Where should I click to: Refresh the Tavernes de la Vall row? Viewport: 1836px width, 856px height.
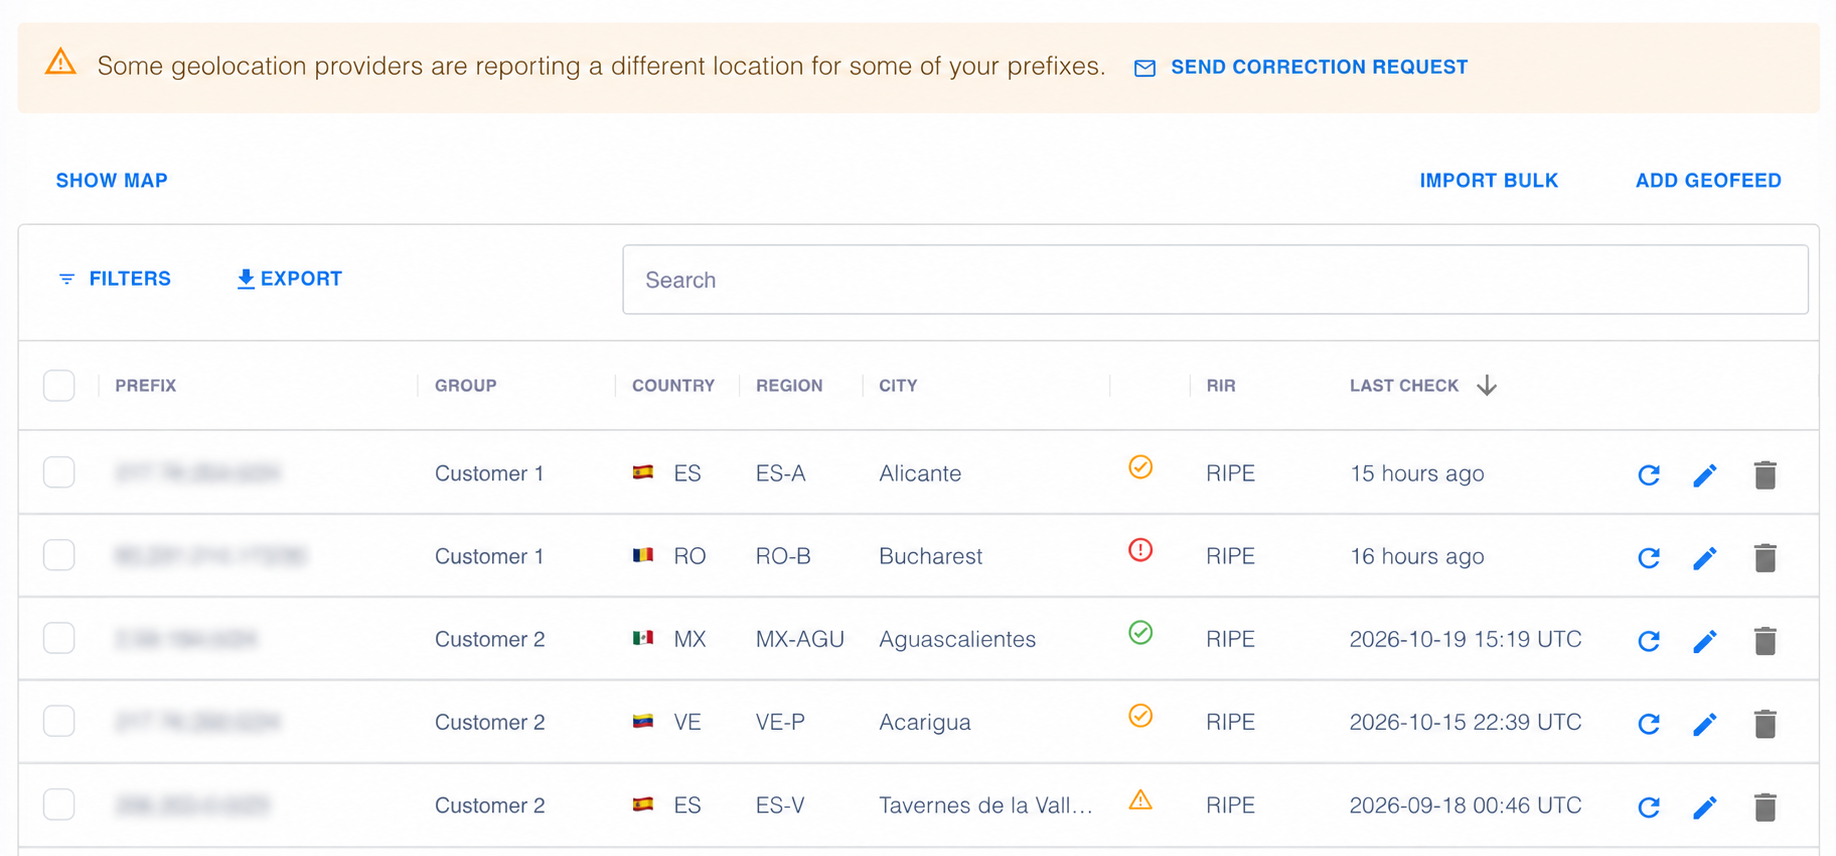tap(1649, 807)
